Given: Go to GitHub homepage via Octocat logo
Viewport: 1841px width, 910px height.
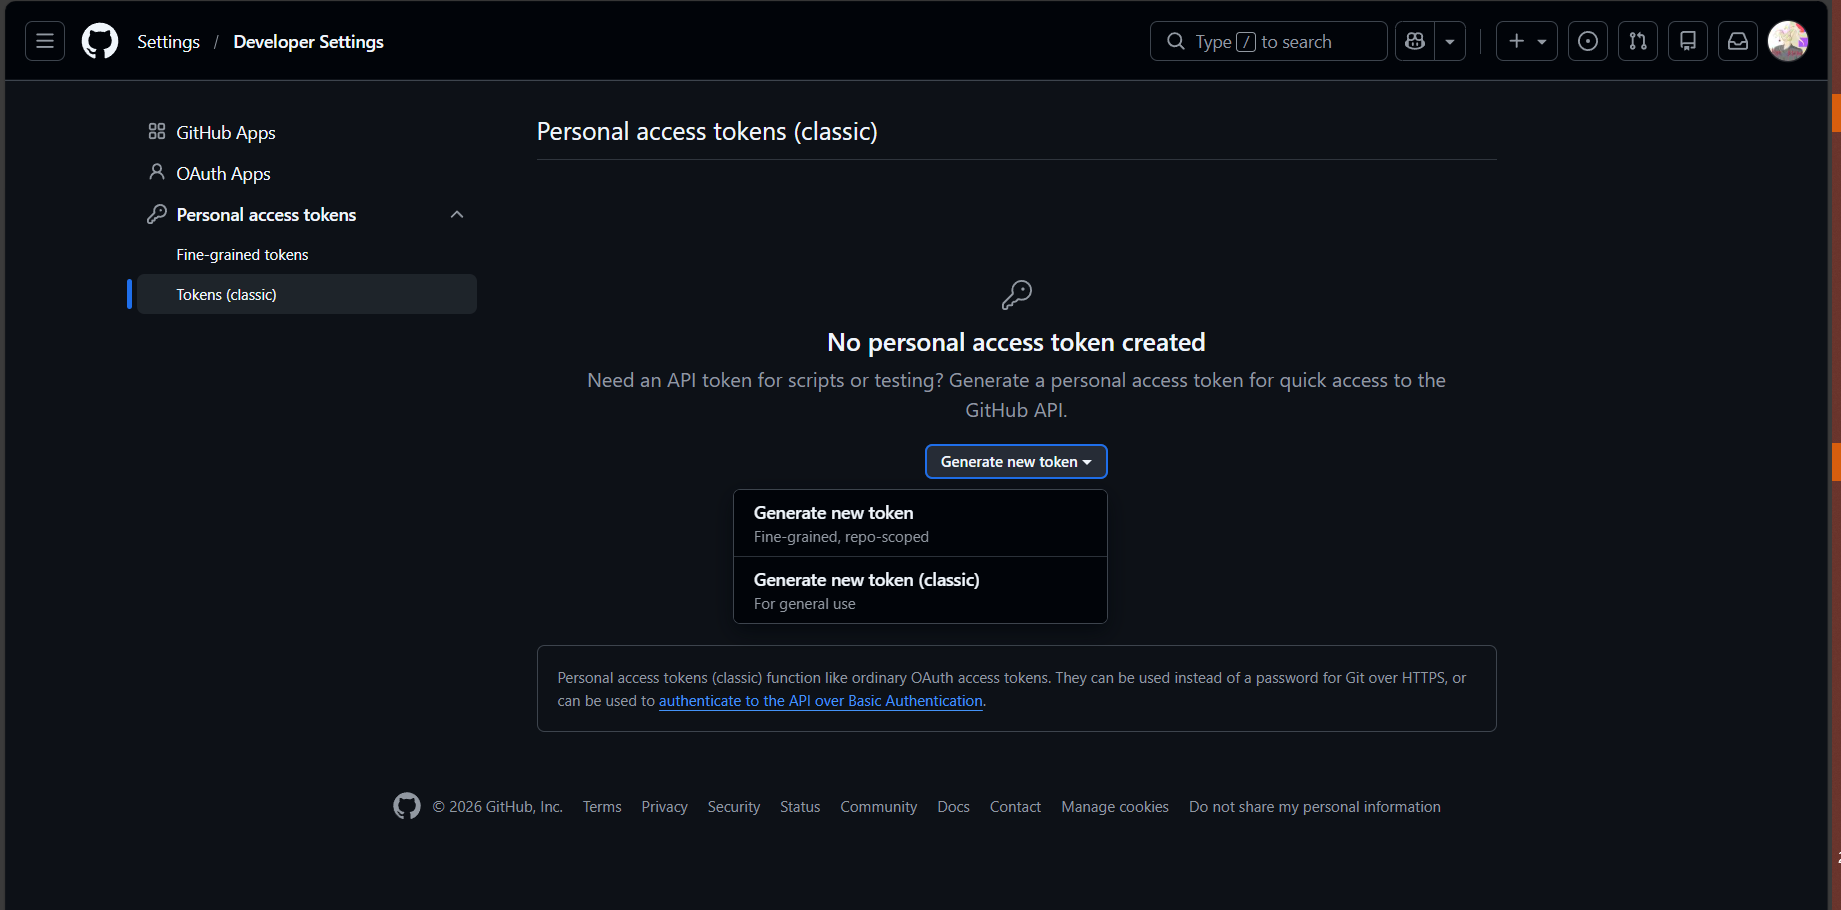Looking at the screenshot, I should point(100,41).
